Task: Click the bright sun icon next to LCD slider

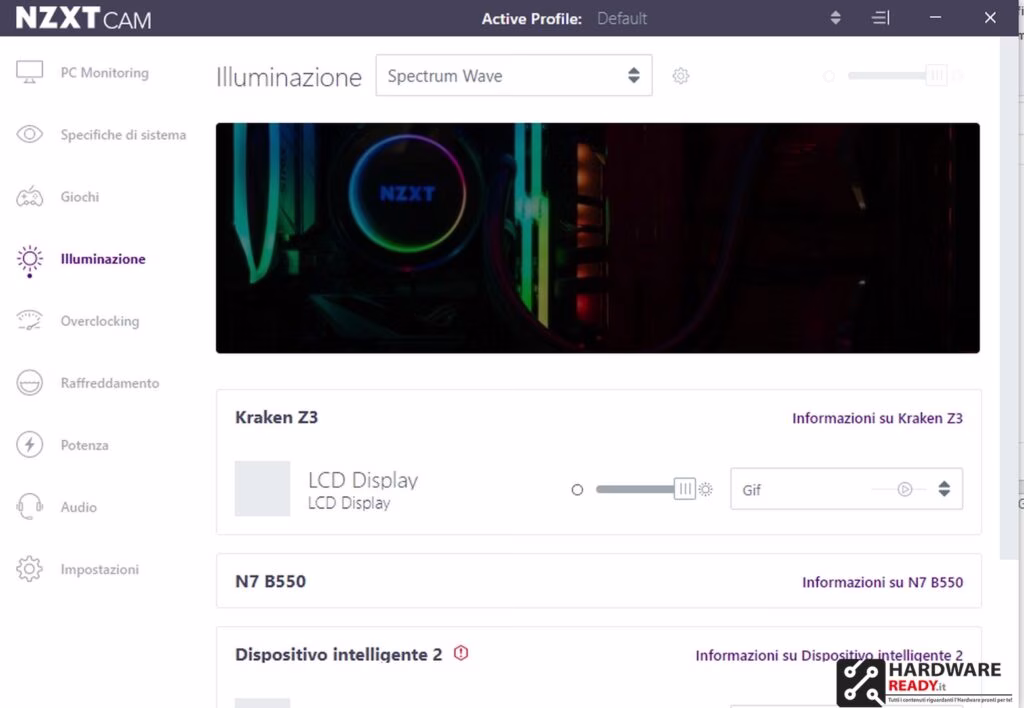Action: click(x=705, y=489)
